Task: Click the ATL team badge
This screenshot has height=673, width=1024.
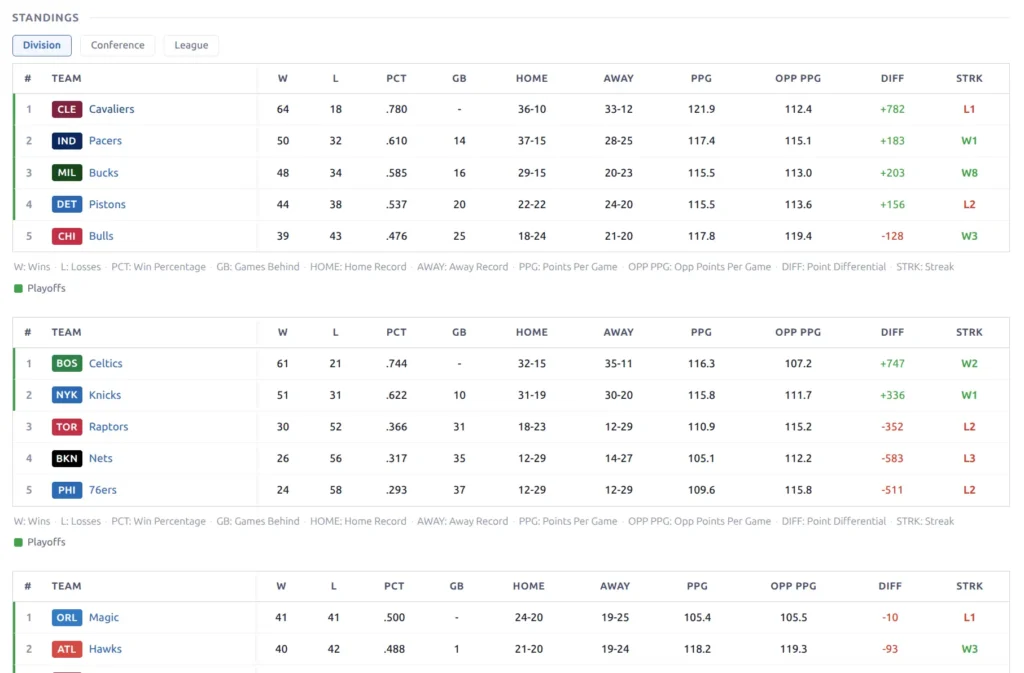Action: click(67, 649)
